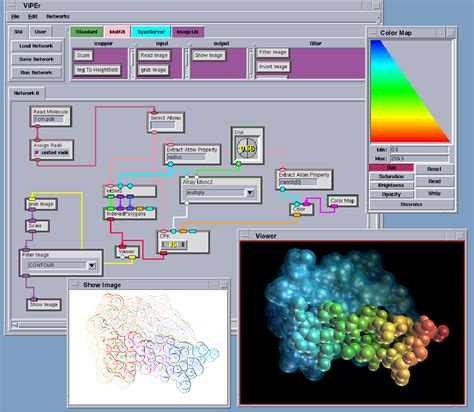474x412 pixels.
Task: Select the Color node
Action: (301, 209)
